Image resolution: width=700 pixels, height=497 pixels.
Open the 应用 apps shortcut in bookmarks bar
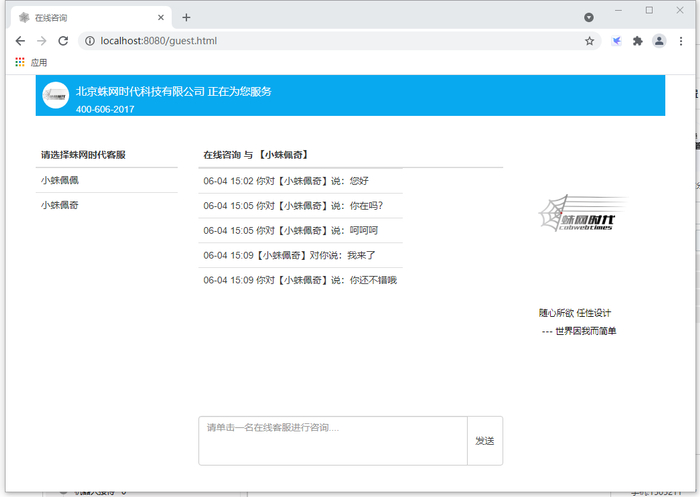31,63
